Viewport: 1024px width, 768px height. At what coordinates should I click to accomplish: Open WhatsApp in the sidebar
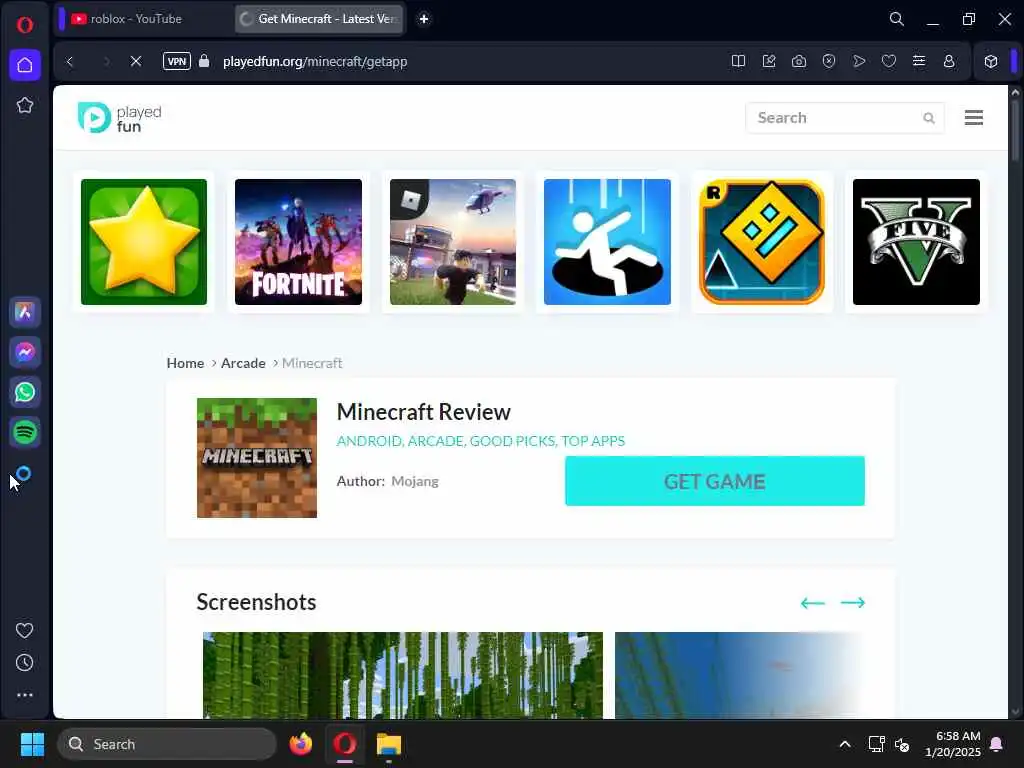[25, 392]
